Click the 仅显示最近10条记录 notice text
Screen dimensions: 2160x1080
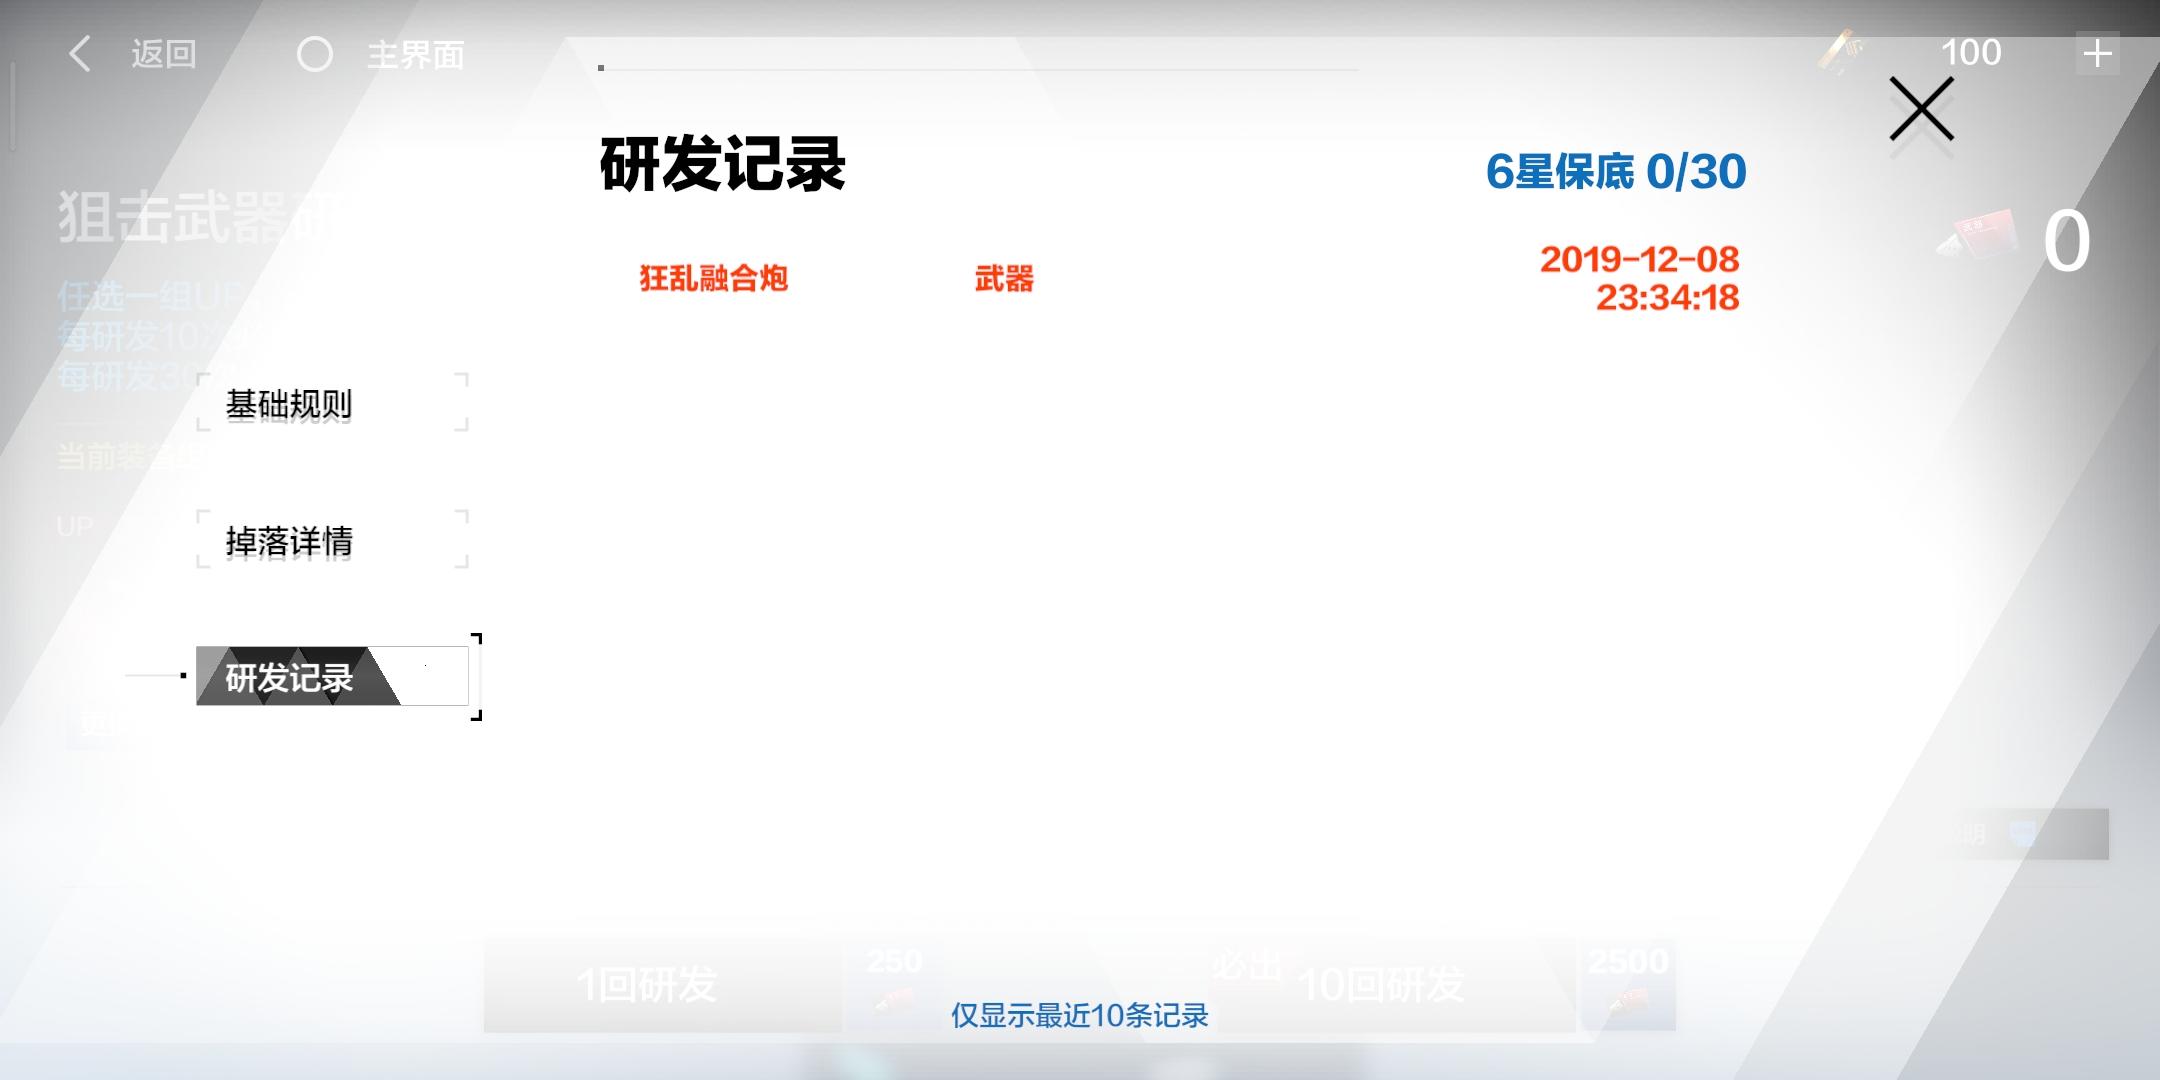(1079, 1016)
